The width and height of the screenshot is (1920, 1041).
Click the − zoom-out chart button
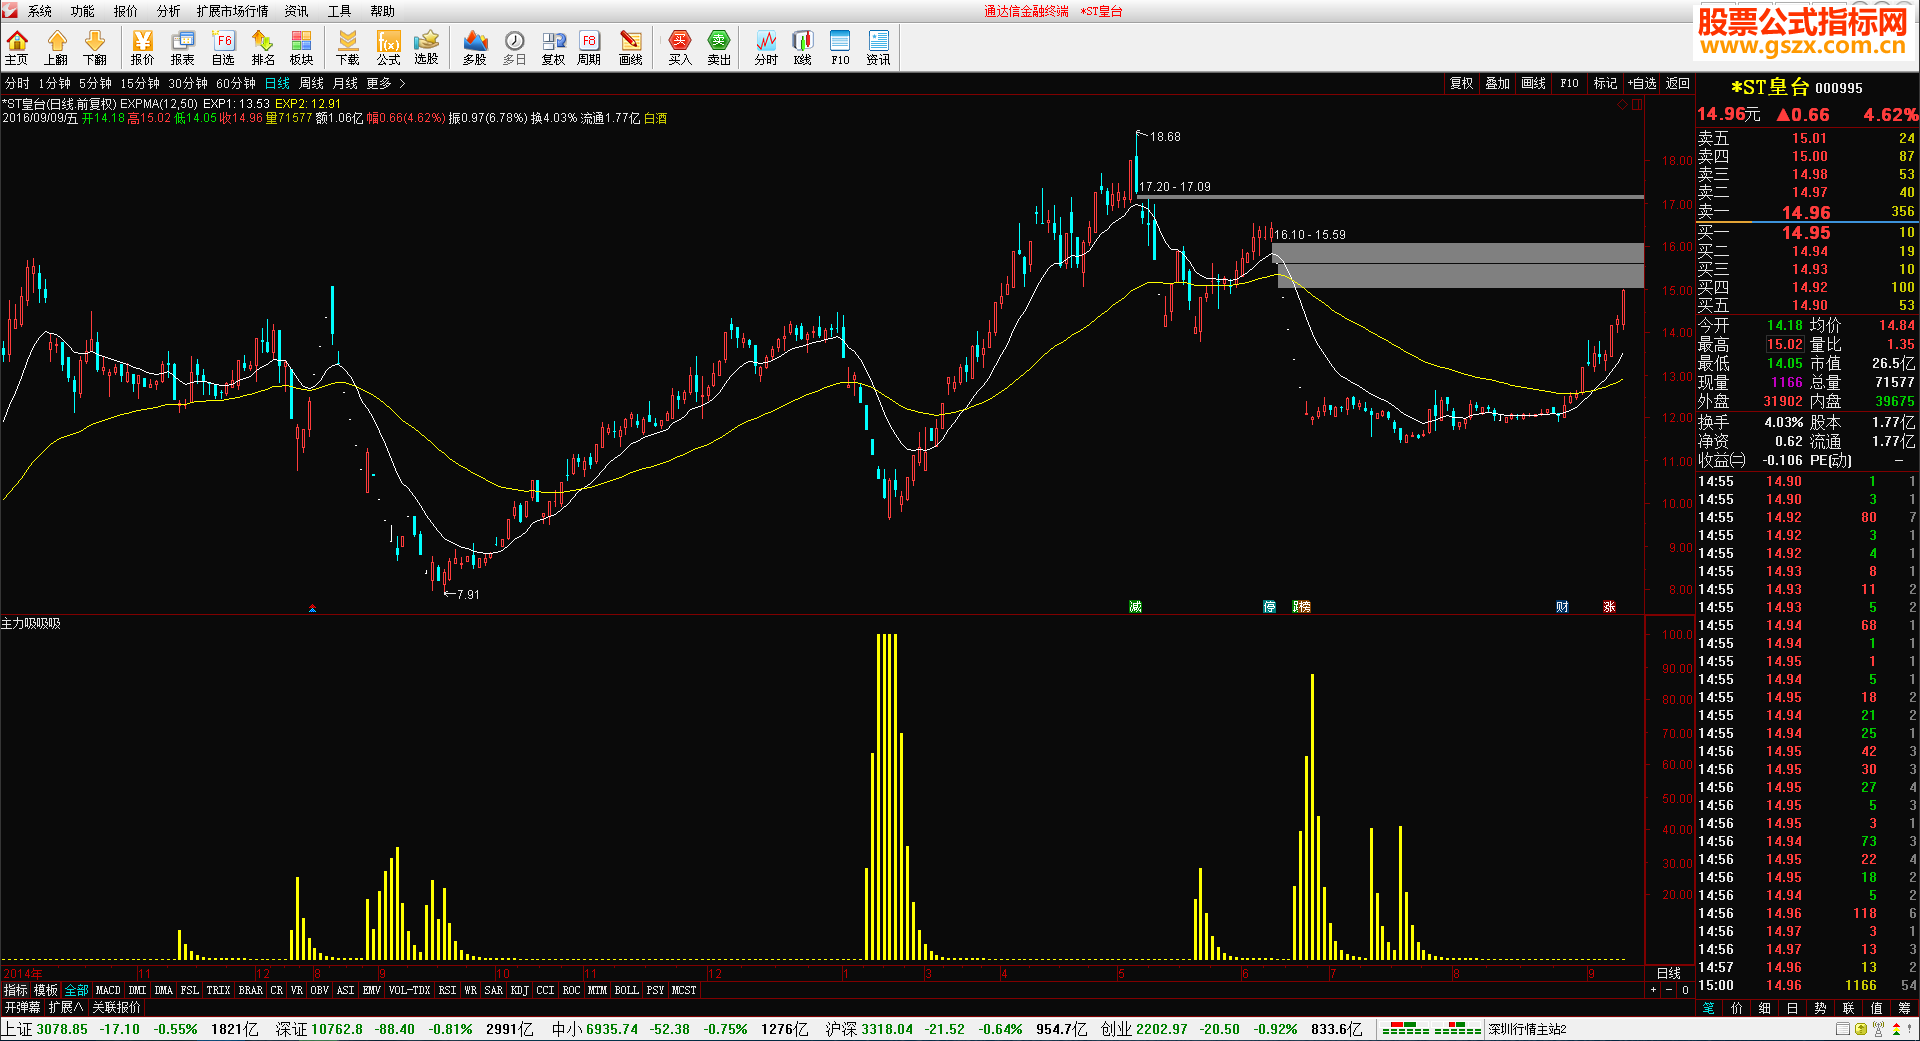(x=1669, y=990)
